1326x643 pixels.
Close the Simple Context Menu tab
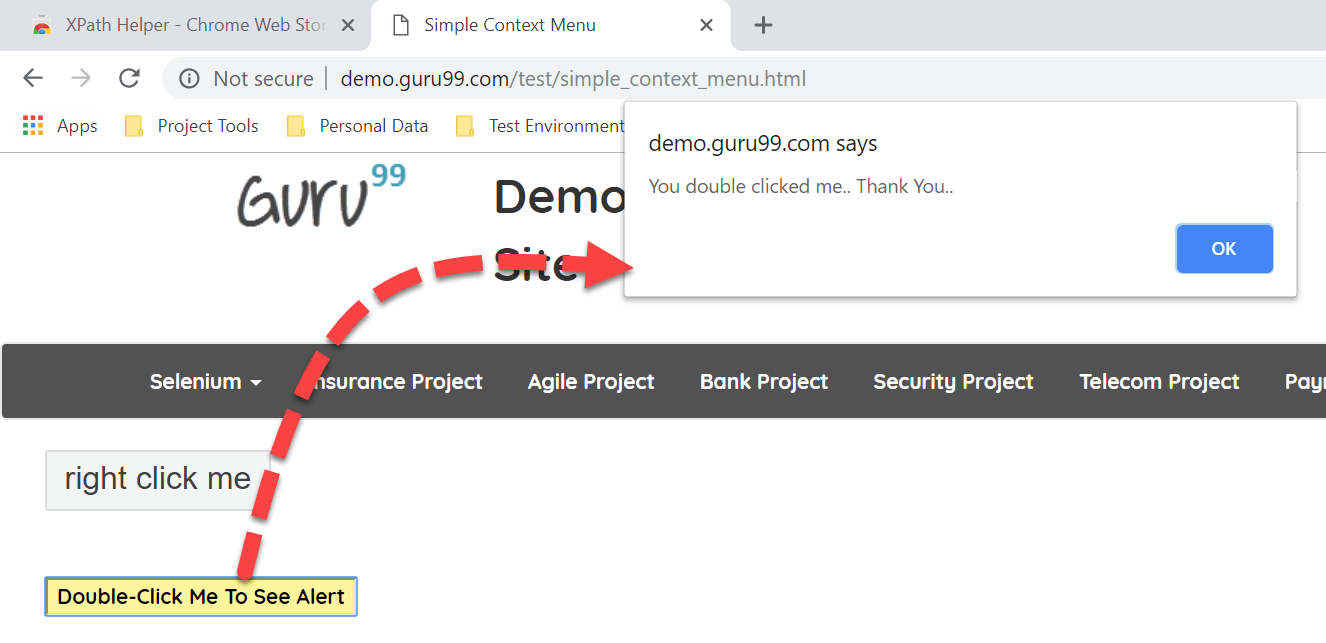click(706, 25)
